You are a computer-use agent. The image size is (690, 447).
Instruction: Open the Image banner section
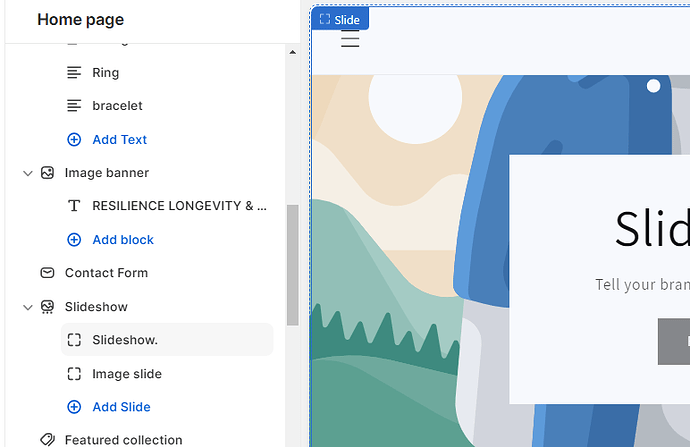click(106, 173)
